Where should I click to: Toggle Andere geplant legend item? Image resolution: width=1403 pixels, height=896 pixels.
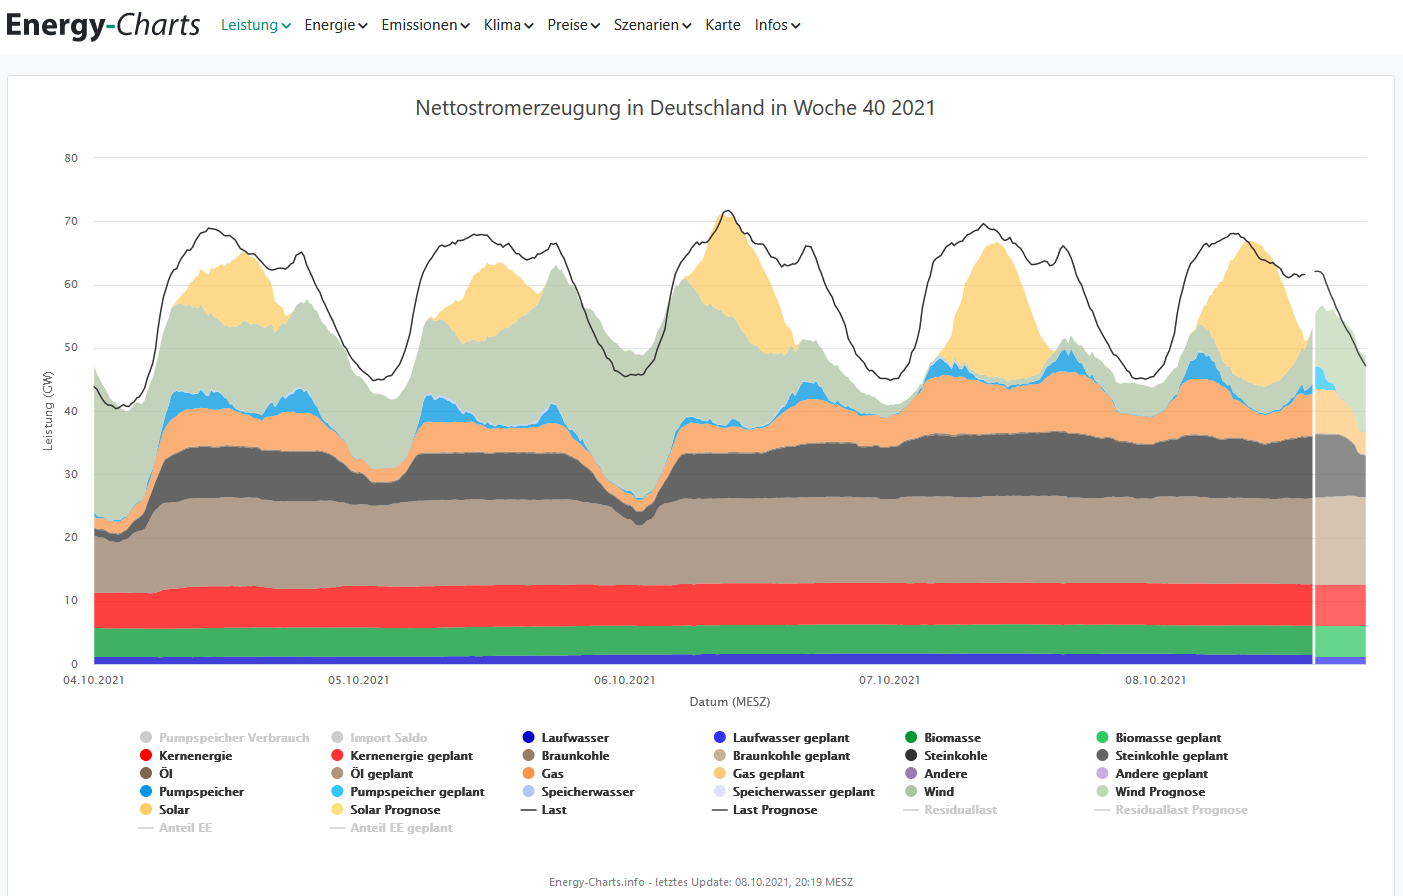(1151, 774)
